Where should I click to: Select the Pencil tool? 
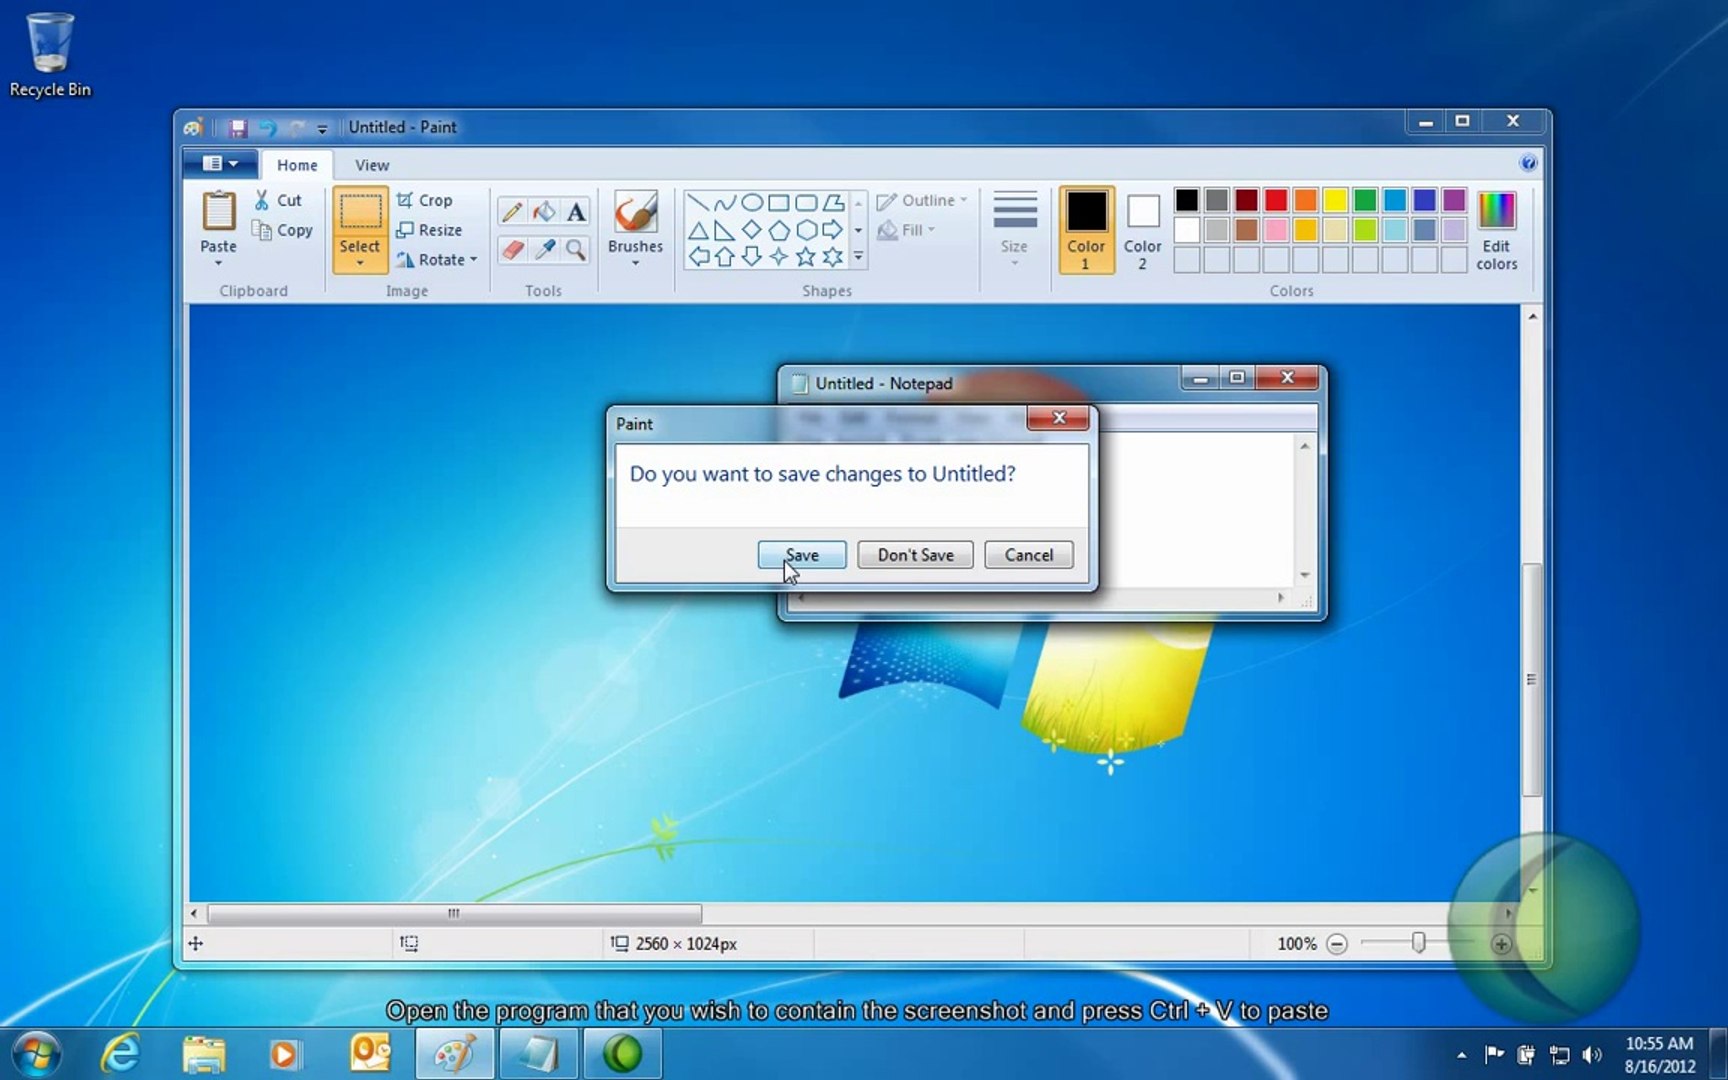[x=512, y=212]
